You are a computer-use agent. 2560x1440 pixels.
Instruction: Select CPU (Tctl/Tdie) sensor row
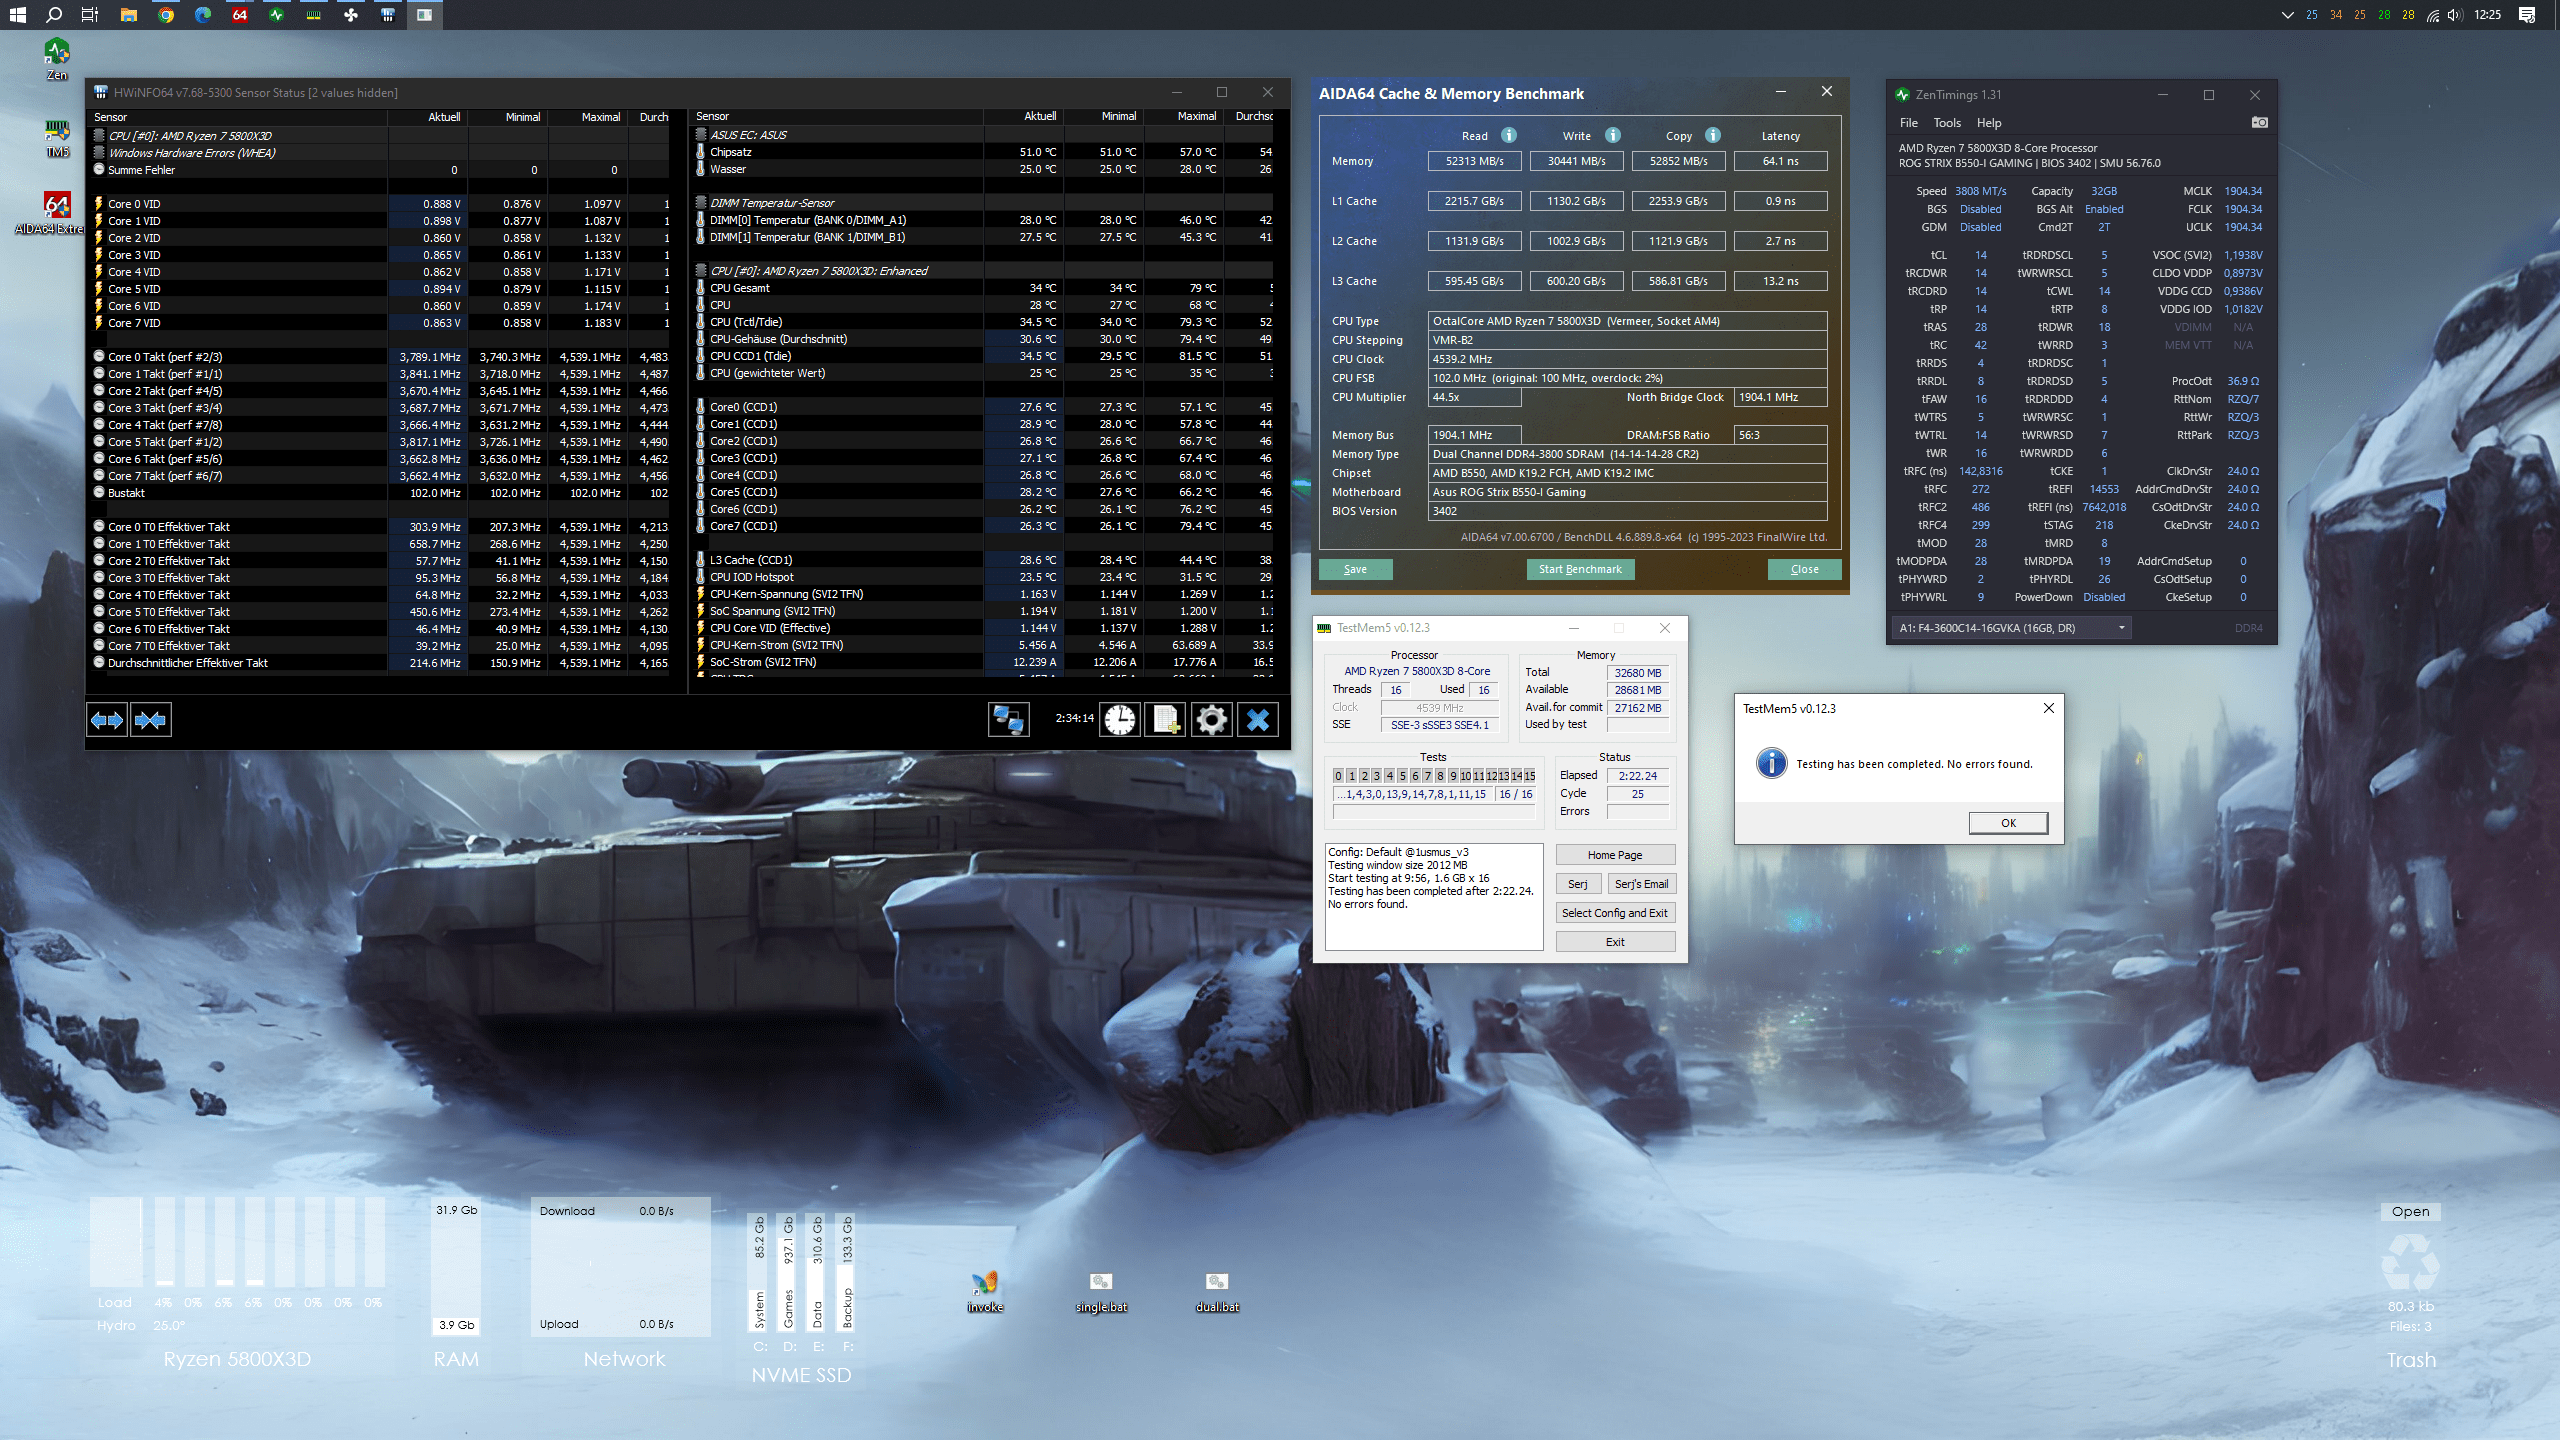(x=983, y=322)
